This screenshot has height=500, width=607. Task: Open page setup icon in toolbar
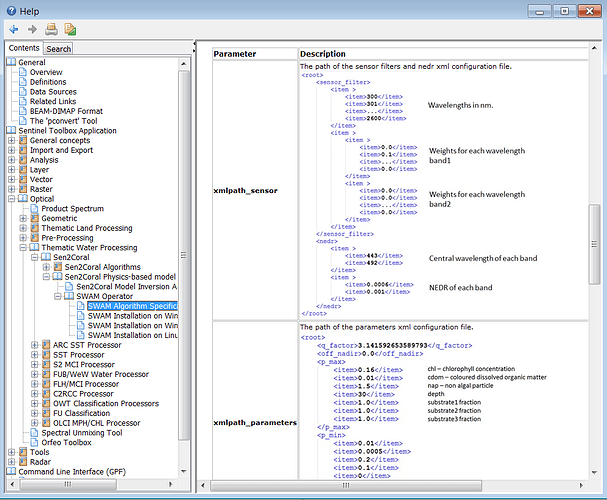point(70,29)
